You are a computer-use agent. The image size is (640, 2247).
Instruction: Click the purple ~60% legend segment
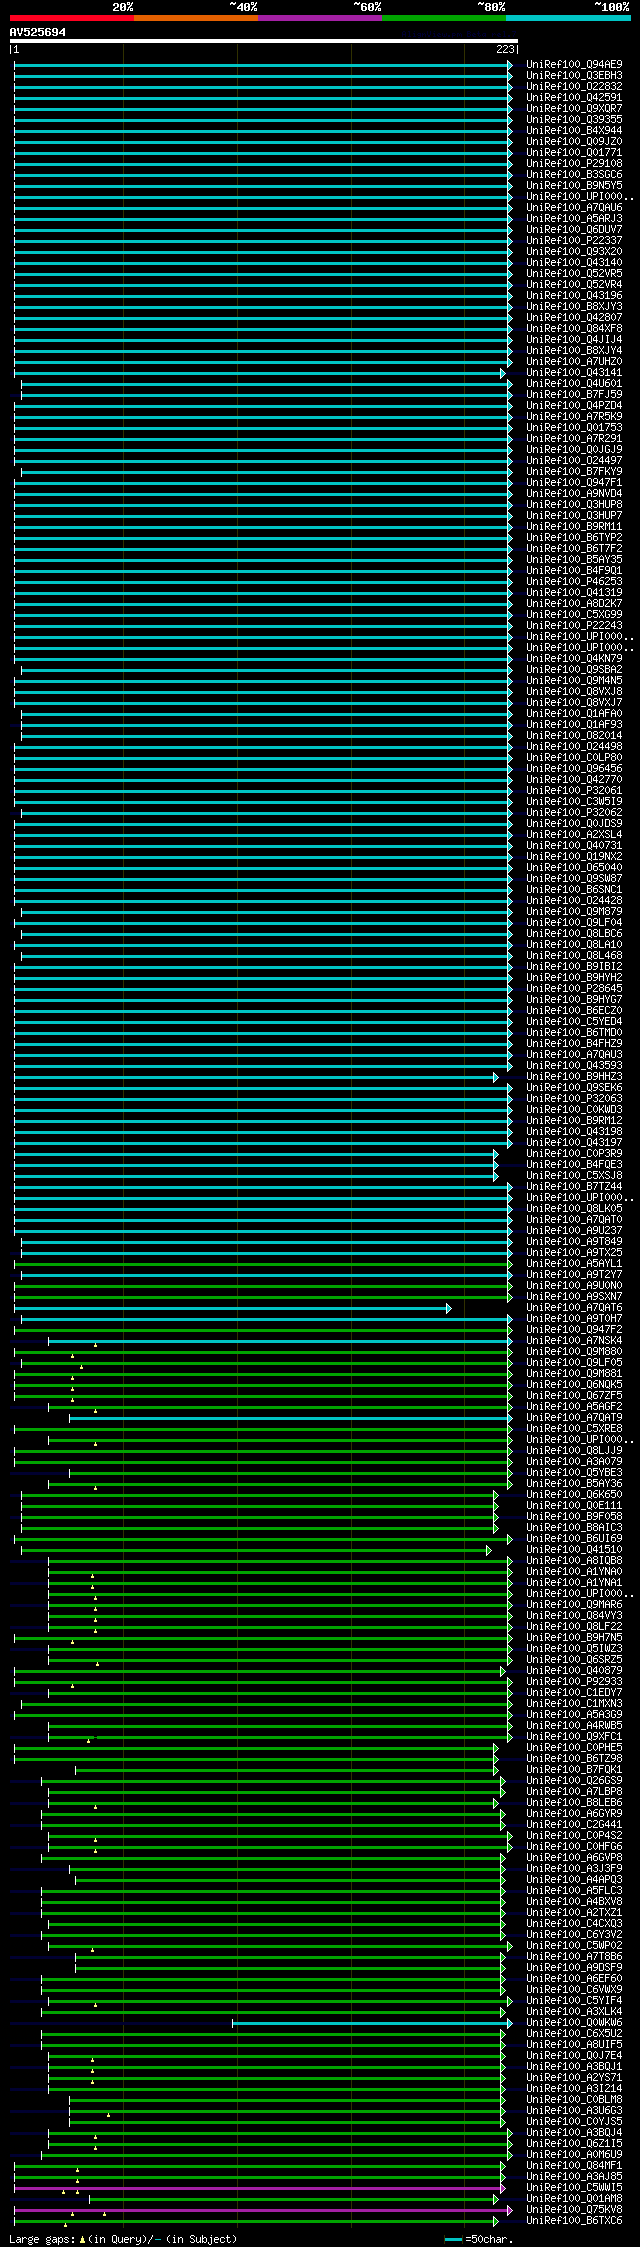[x=320, y=18]
